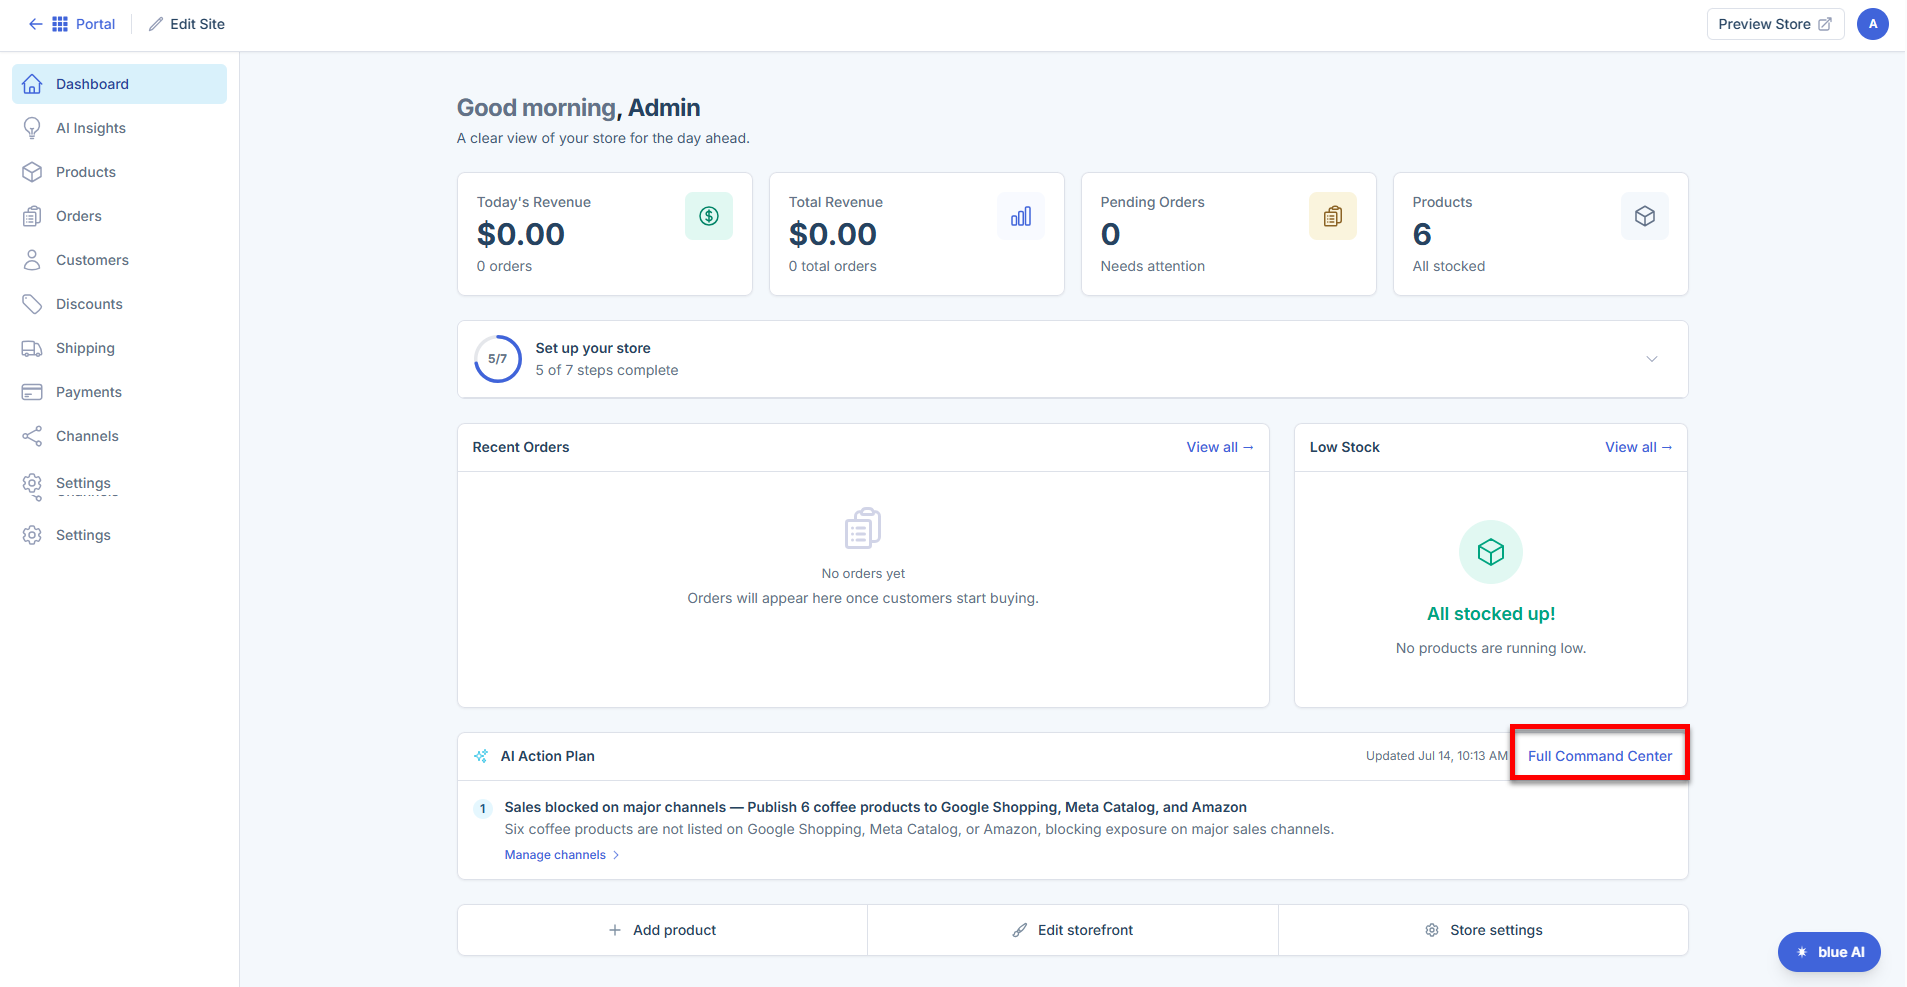Click the Manage channels link
The height and width of the screenshot is (987, 1907).
555,855
